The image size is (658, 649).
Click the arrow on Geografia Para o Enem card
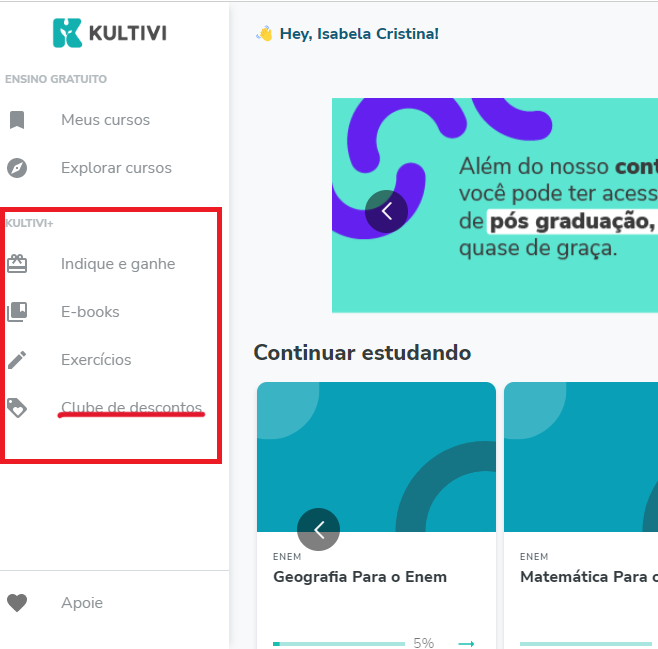pos(466,643)
